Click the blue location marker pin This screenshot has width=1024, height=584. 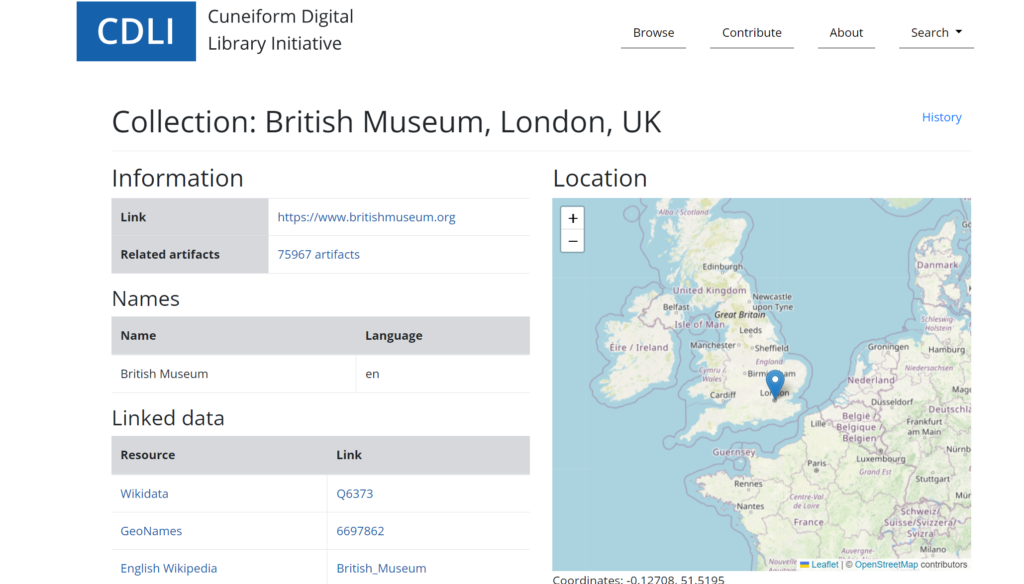pos(775,384)
